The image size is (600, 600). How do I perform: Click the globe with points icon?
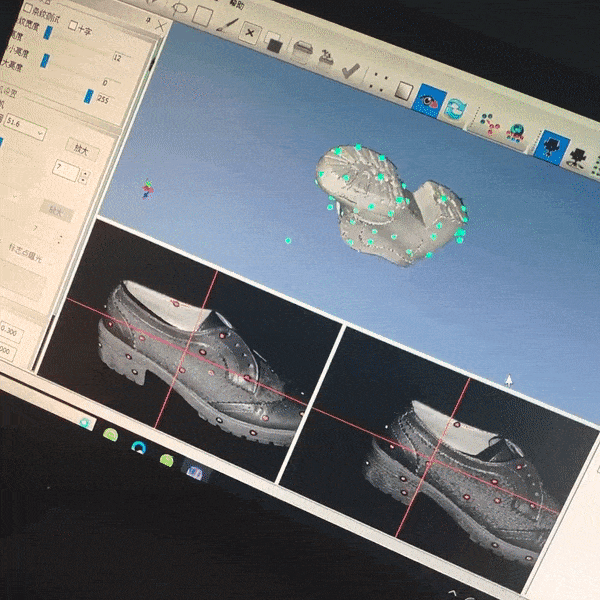point(515,133)
